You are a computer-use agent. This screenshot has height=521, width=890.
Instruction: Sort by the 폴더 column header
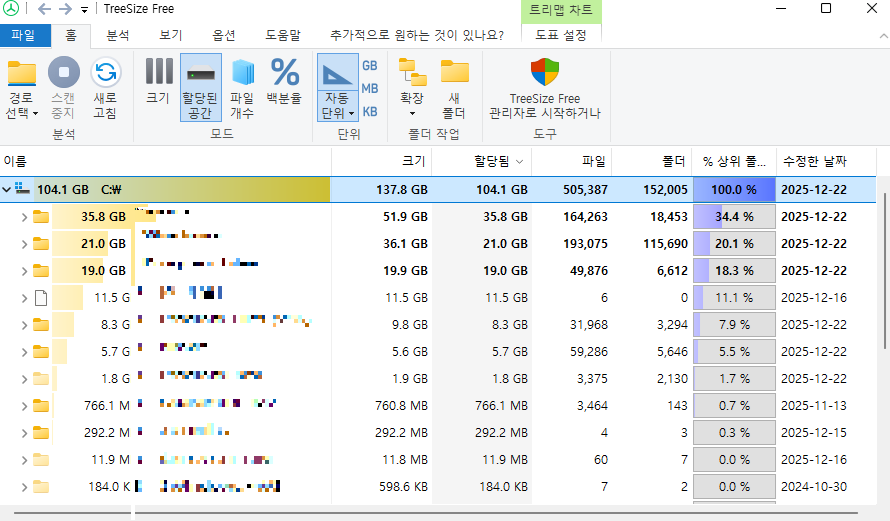click(x=652, y=161)
